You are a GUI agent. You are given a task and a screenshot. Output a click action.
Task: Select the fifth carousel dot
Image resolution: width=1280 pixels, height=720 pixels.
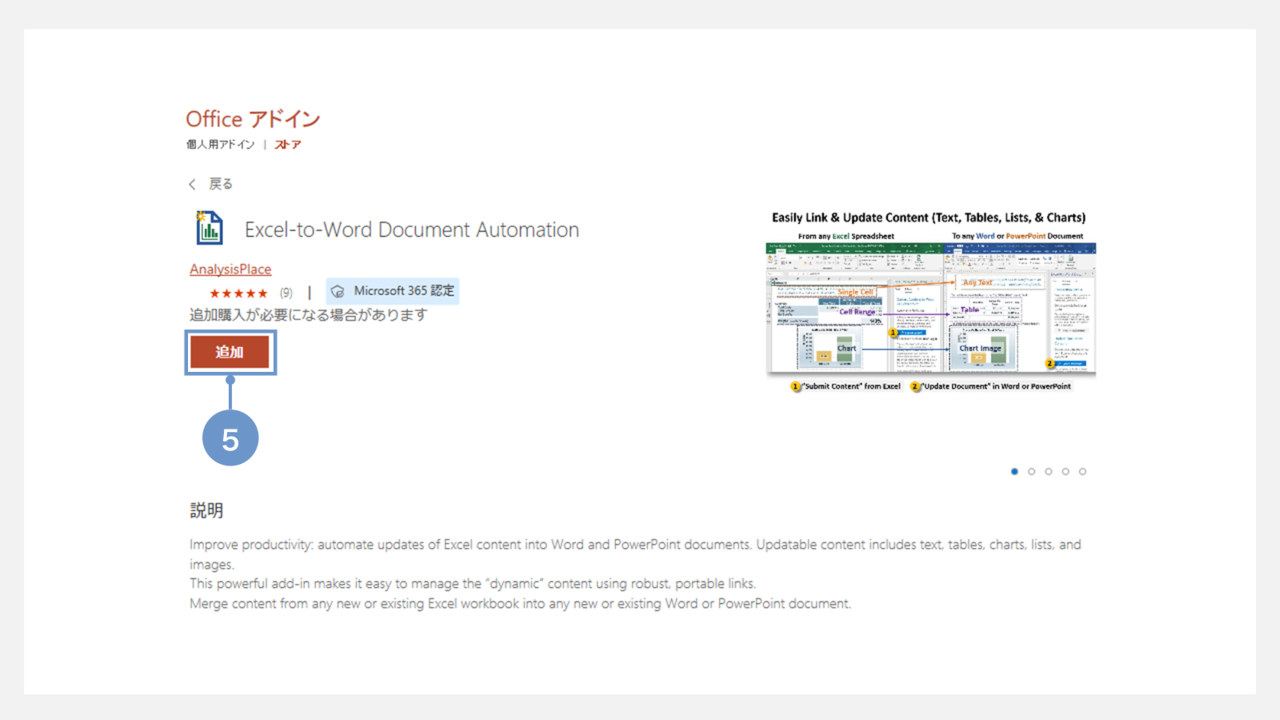pos(1083,471)
